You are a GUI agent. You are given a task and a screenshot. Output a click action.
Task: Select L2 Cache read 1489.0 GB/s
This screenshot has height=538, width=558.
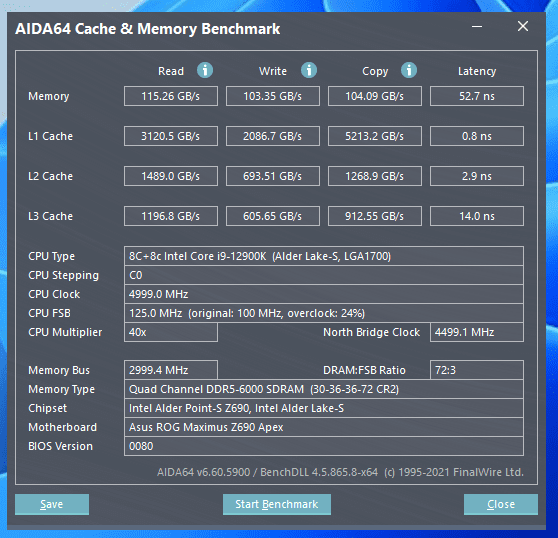click(x=171, y=176)
